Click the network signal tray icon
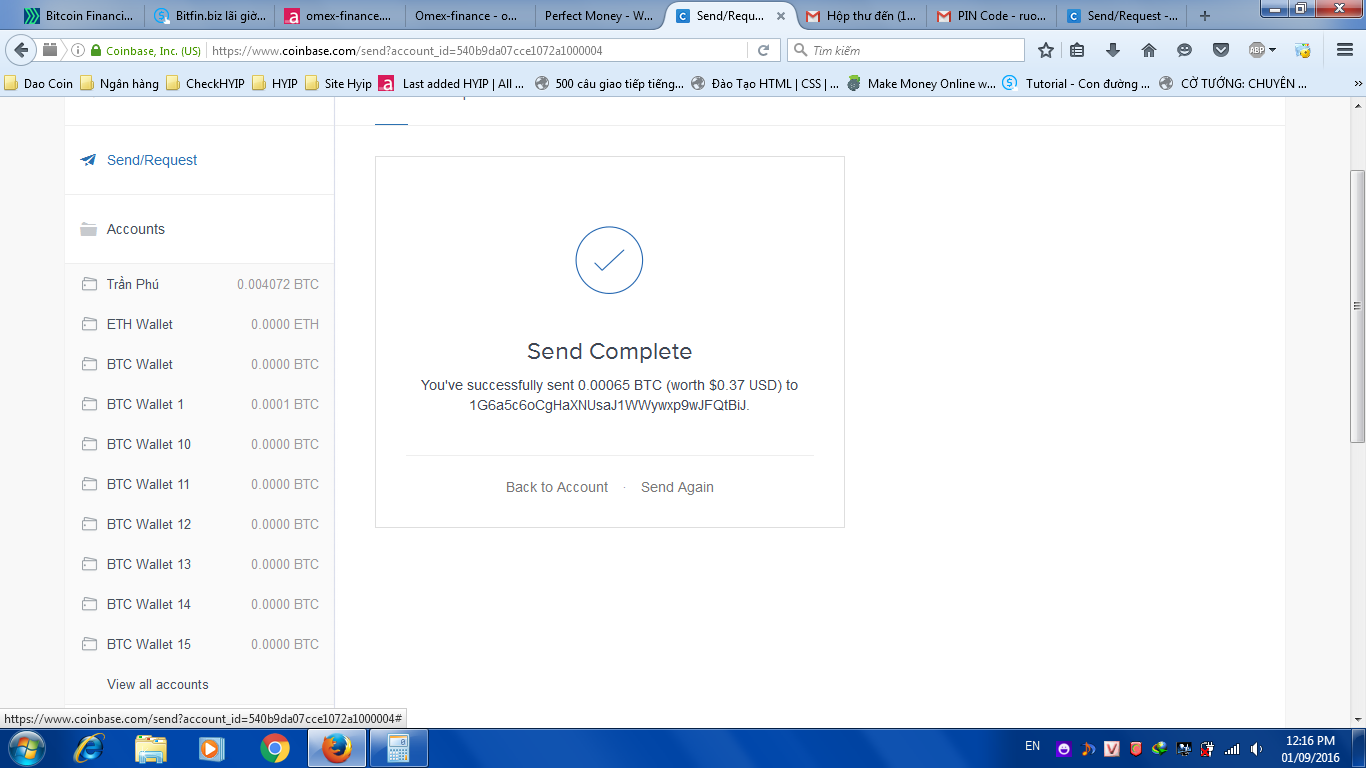 1232,748
